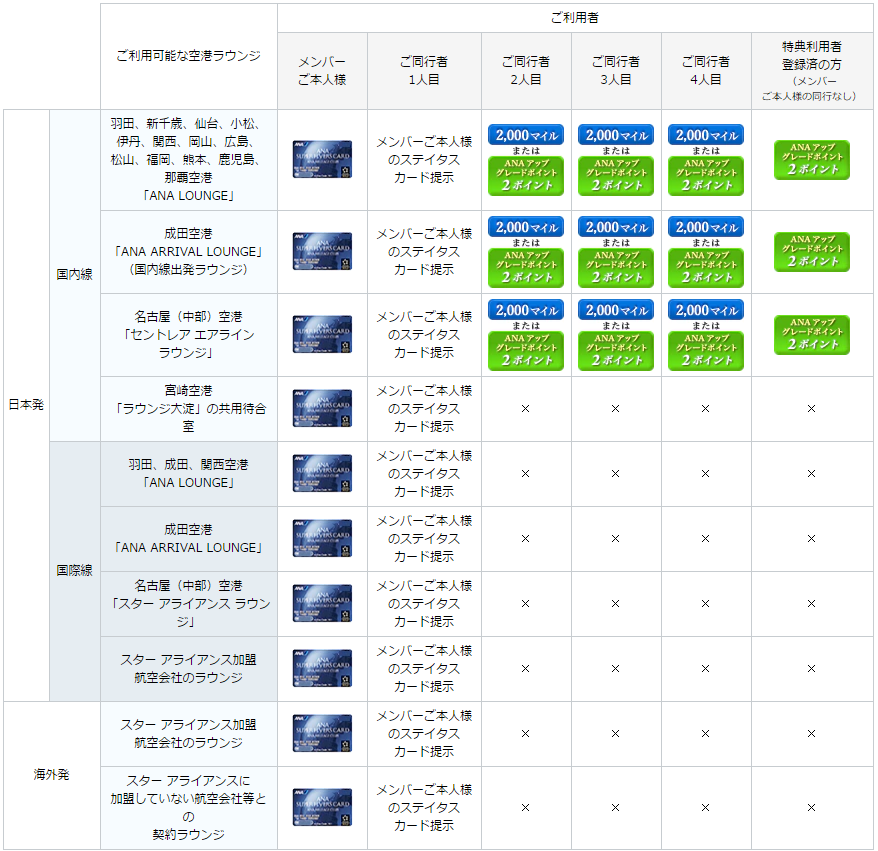Click the ご同行者 2人目 column header
The width and height of the screenshot is (878, 851).
[x=526, y=71]
